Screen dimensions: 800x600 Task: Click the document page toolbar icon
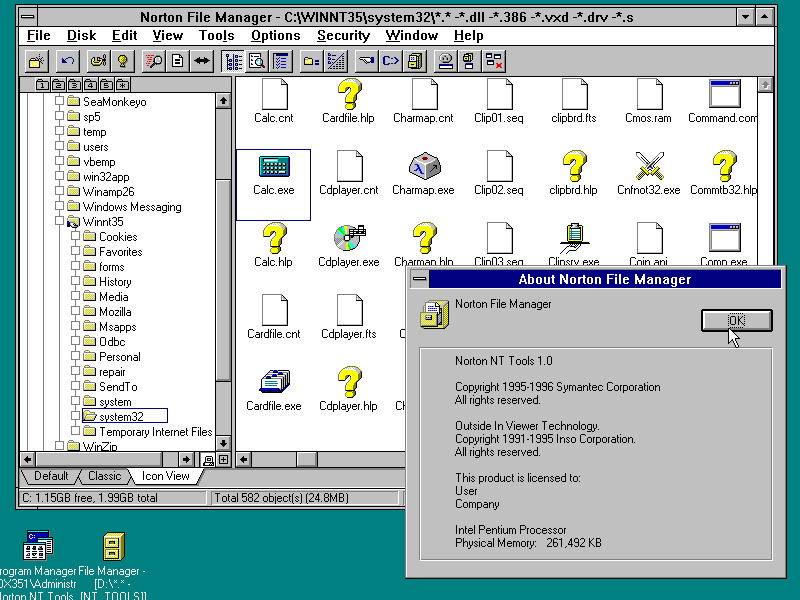(178, 61)
